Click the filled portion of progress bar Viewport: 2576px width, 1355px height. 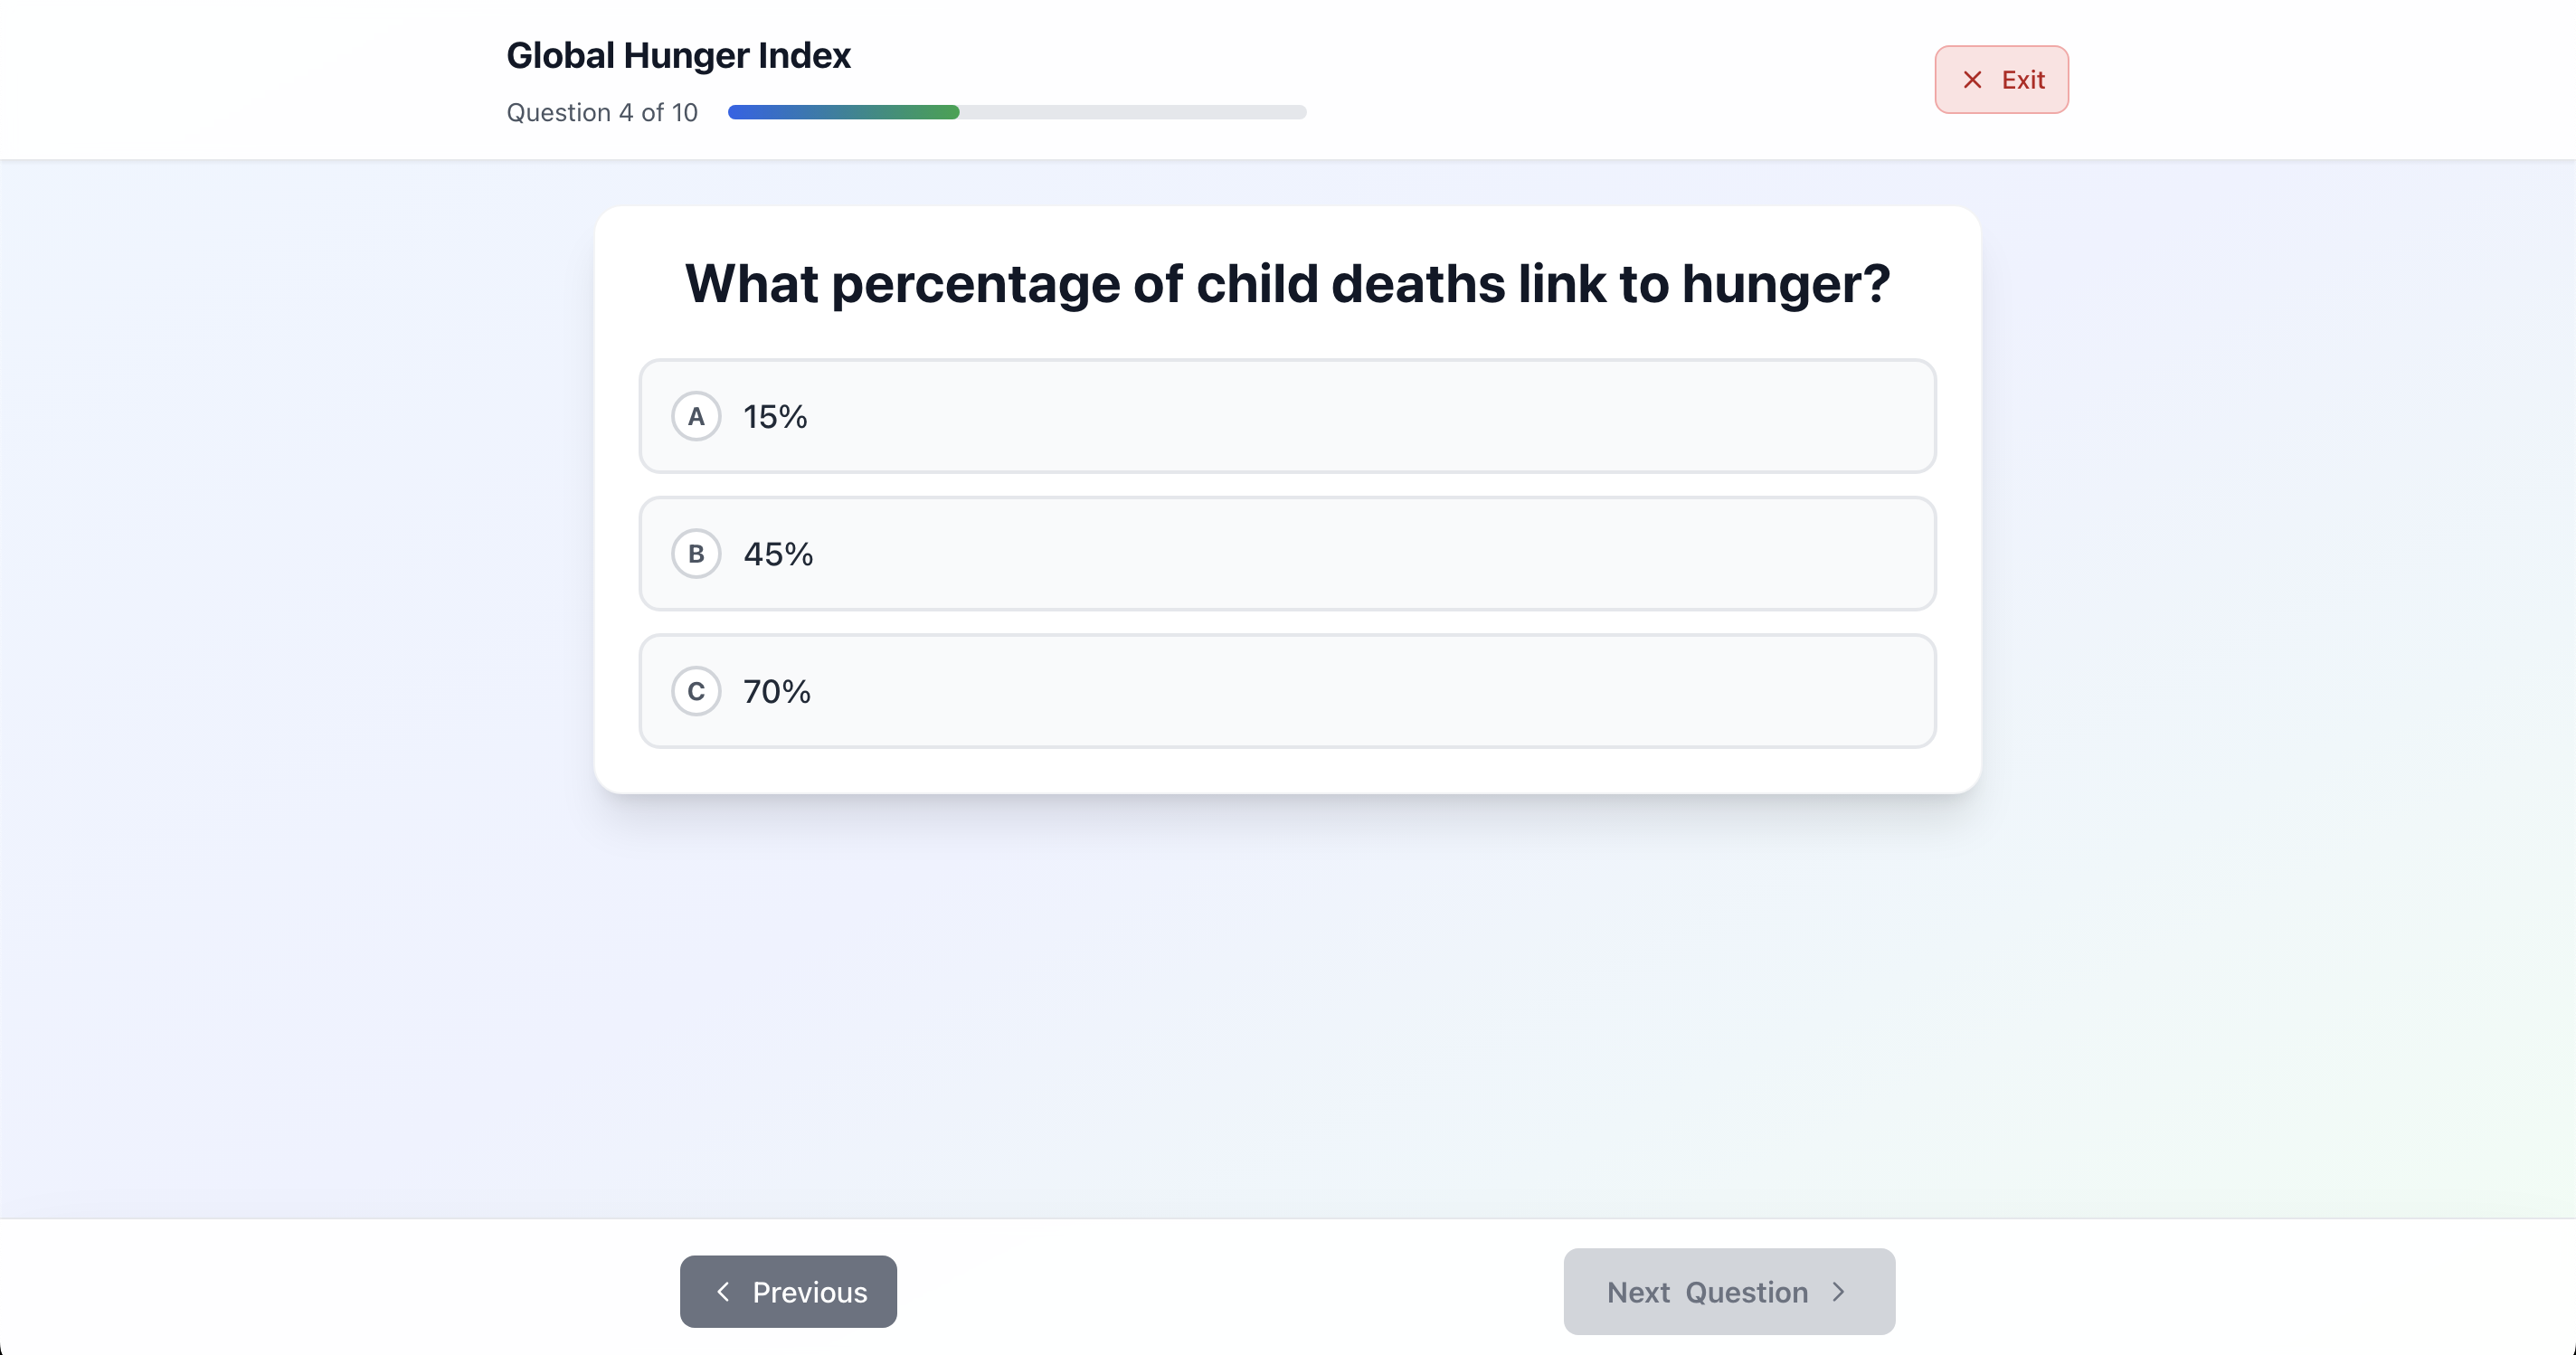tap(843, 112)
